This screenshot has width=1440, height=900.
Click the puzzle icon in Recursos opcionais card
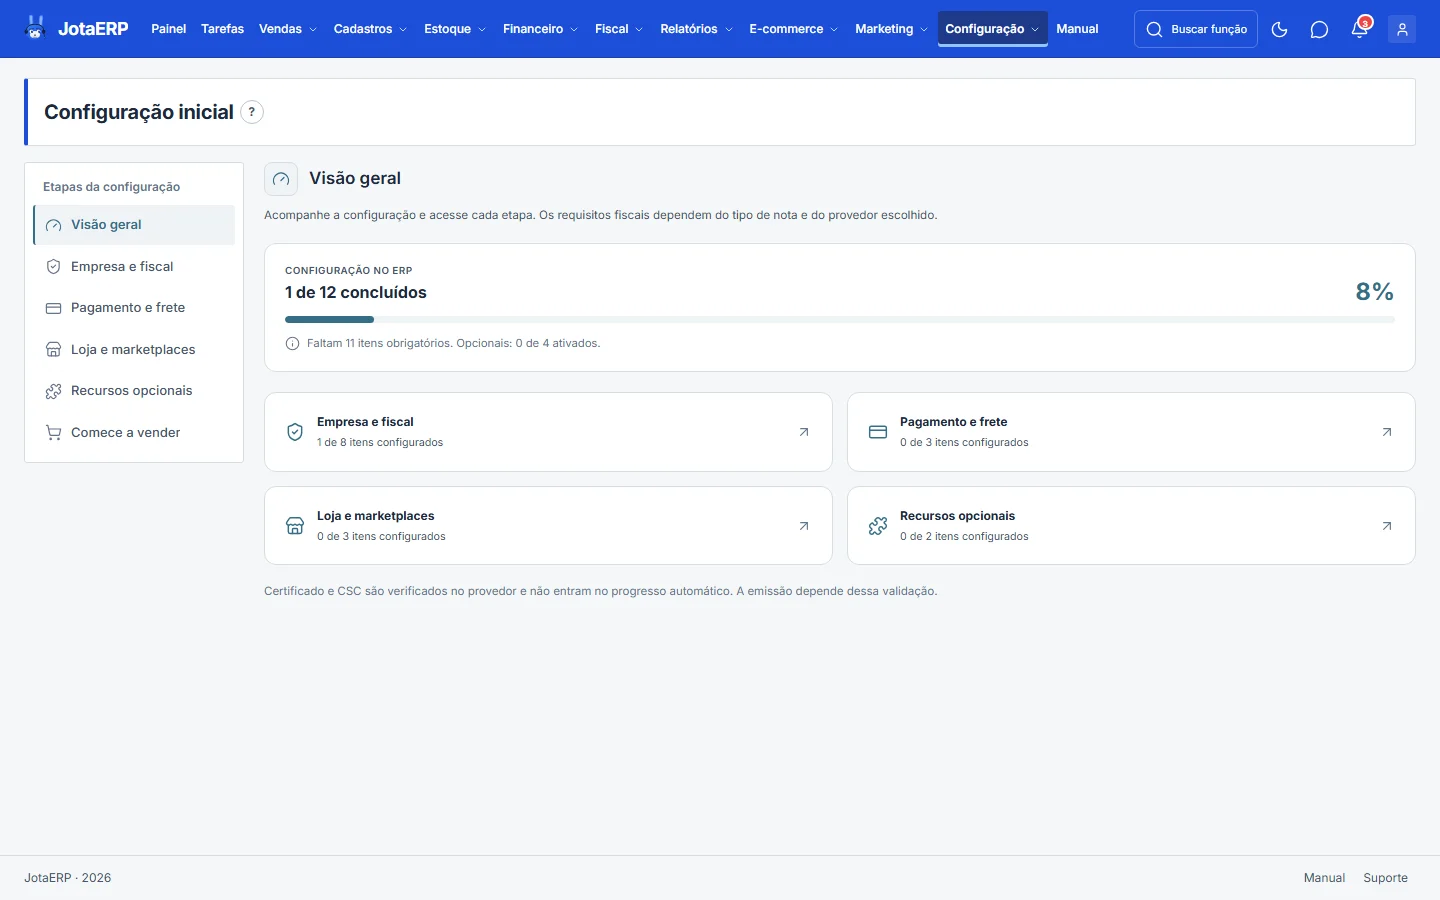point(878,526)
